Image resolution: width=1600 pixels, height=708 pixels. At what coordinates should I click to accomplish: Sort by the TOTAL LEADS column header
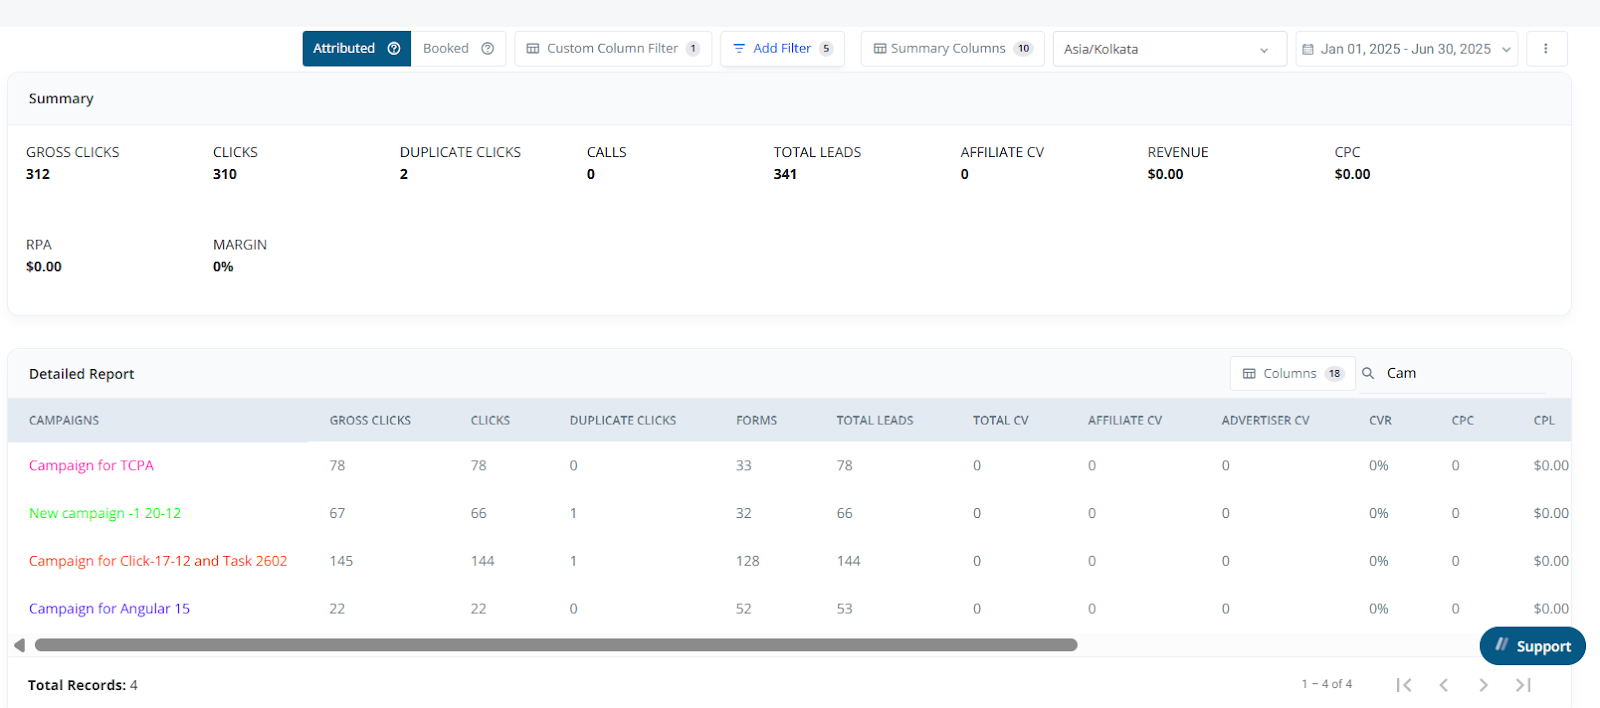click(x=875, y=420)
